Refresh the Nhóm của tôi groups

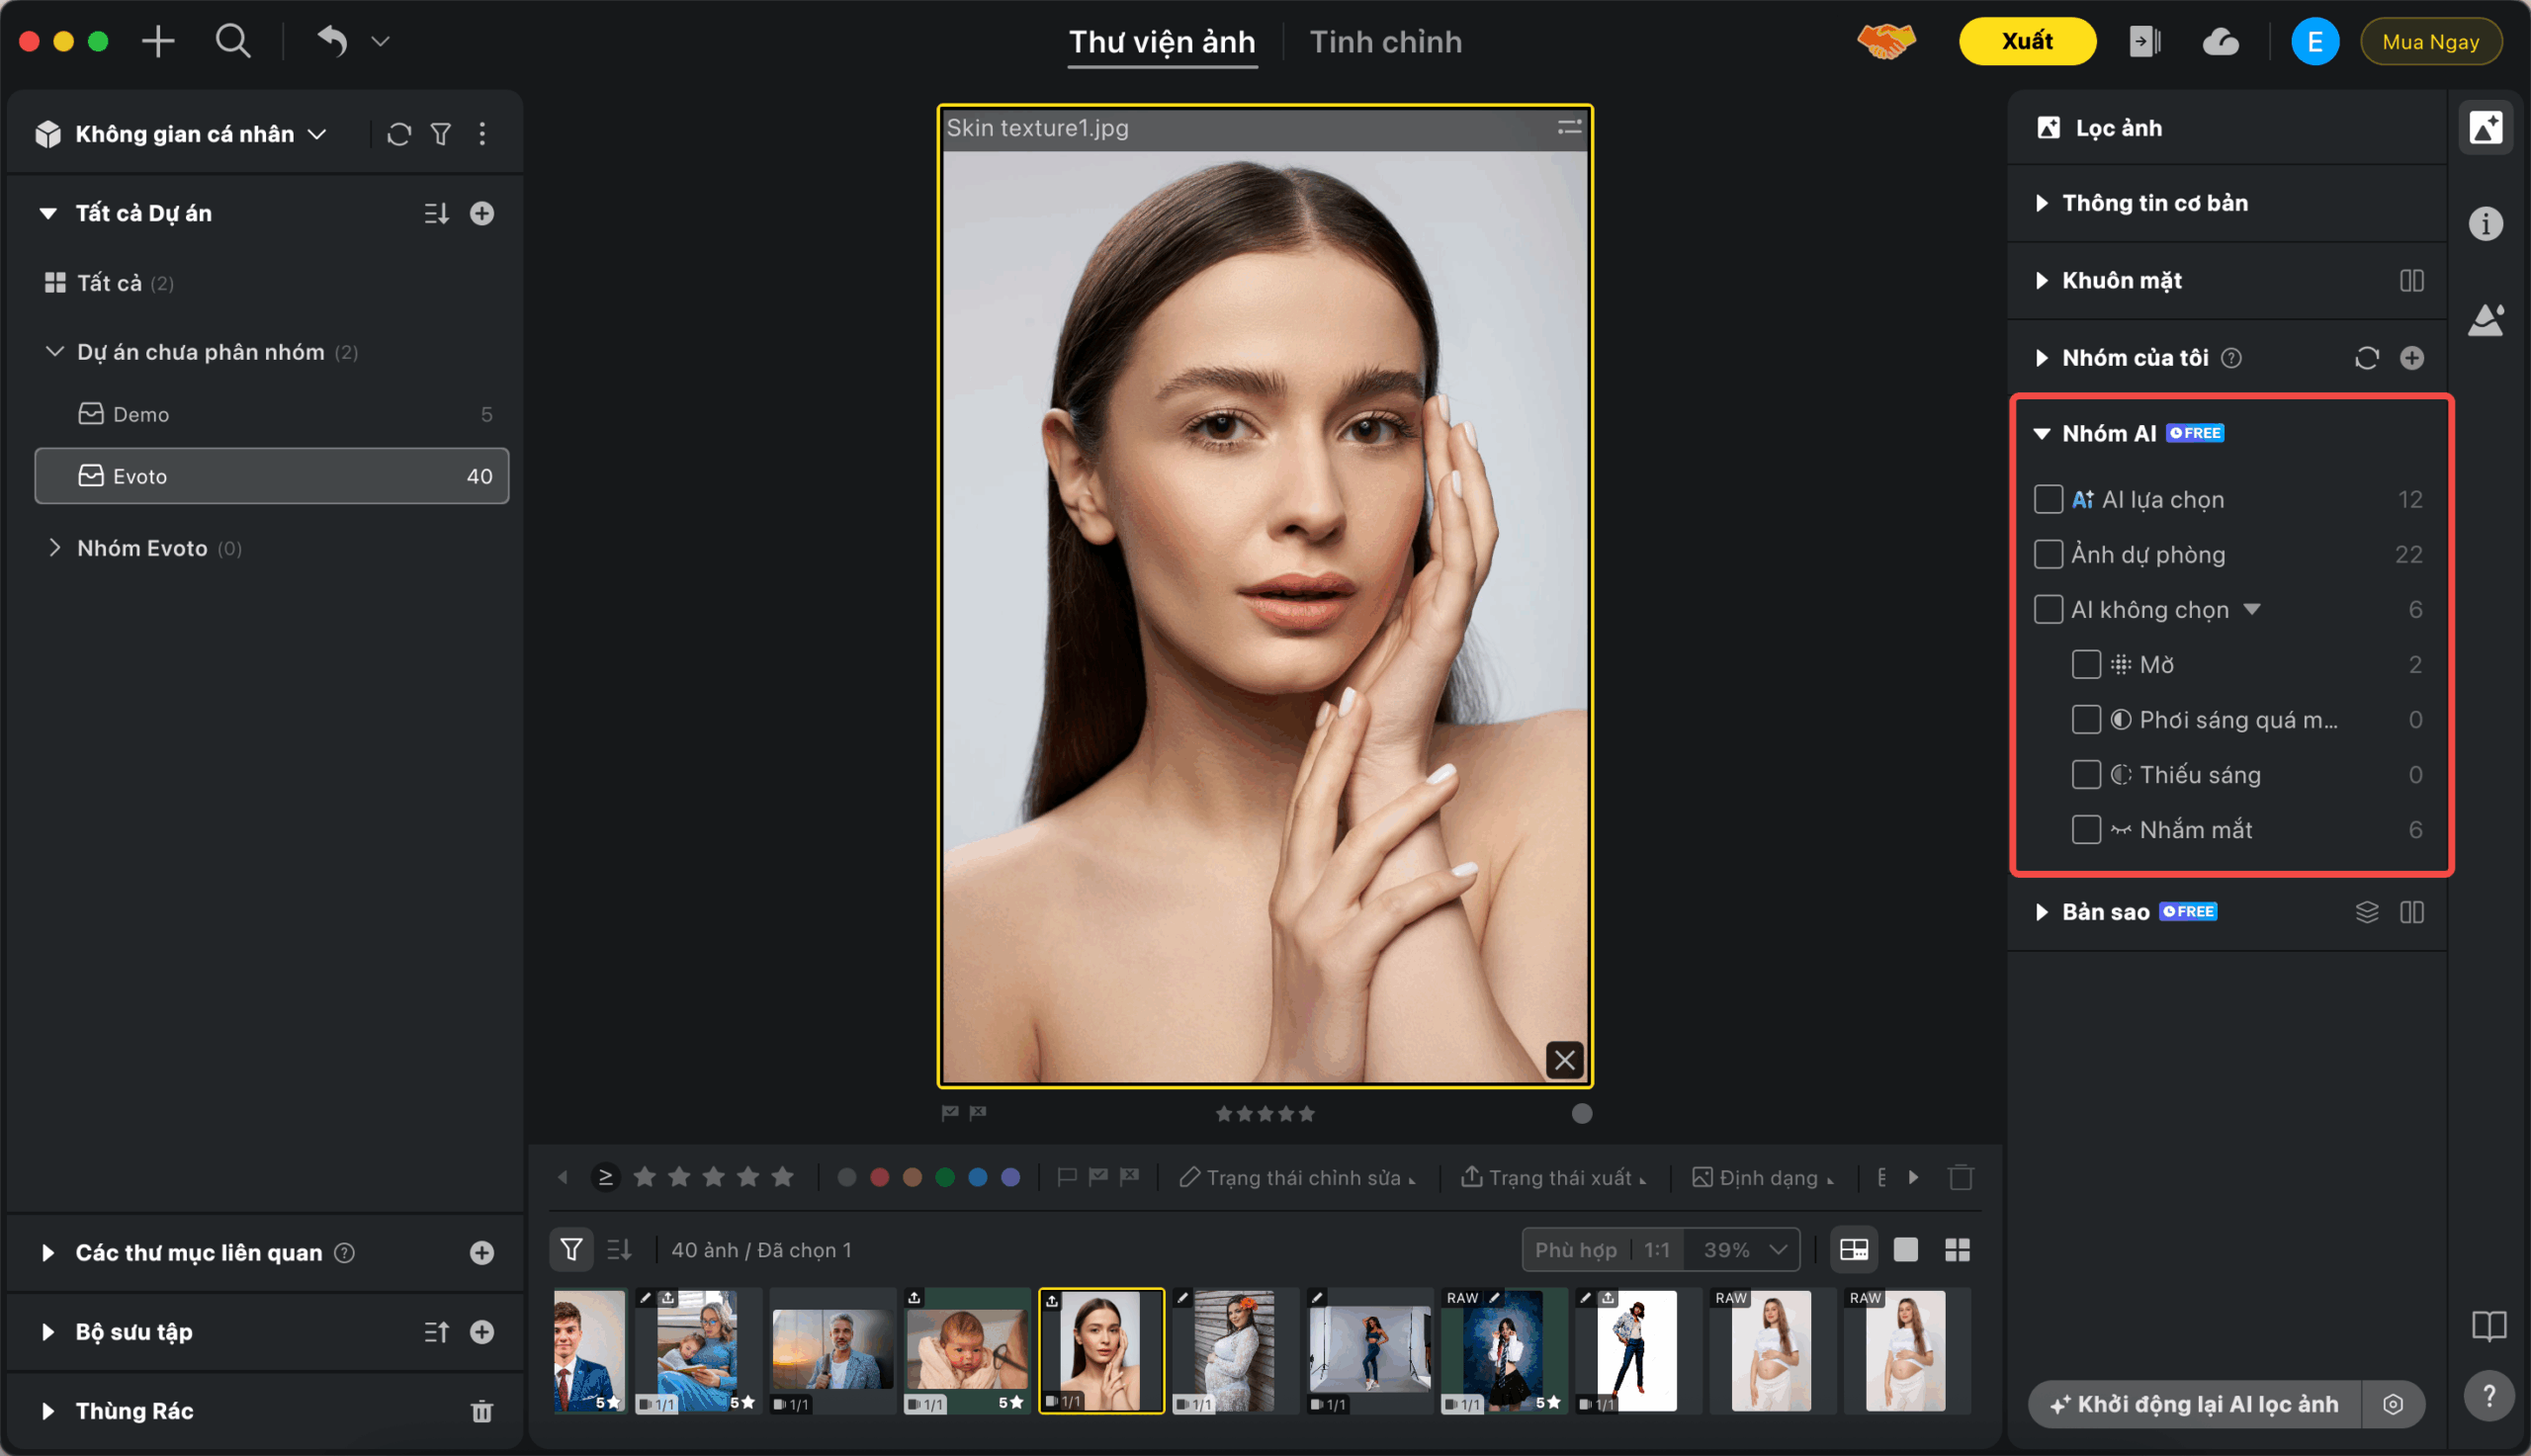[x=2366, y=358]
